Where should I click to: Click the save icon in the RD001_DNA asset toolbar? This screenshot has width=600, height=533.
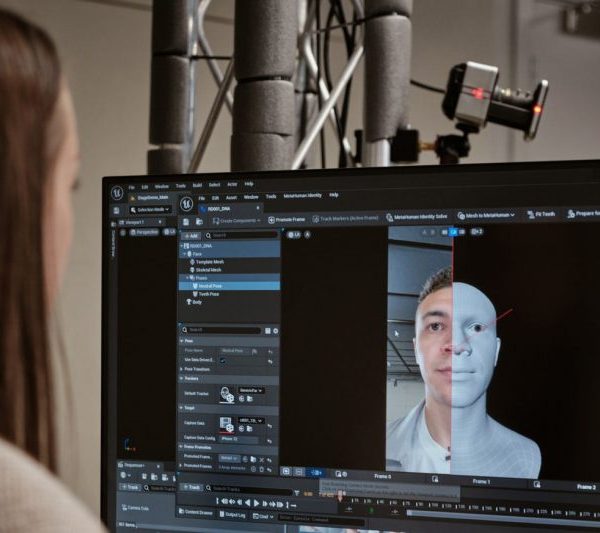point(186,222)
